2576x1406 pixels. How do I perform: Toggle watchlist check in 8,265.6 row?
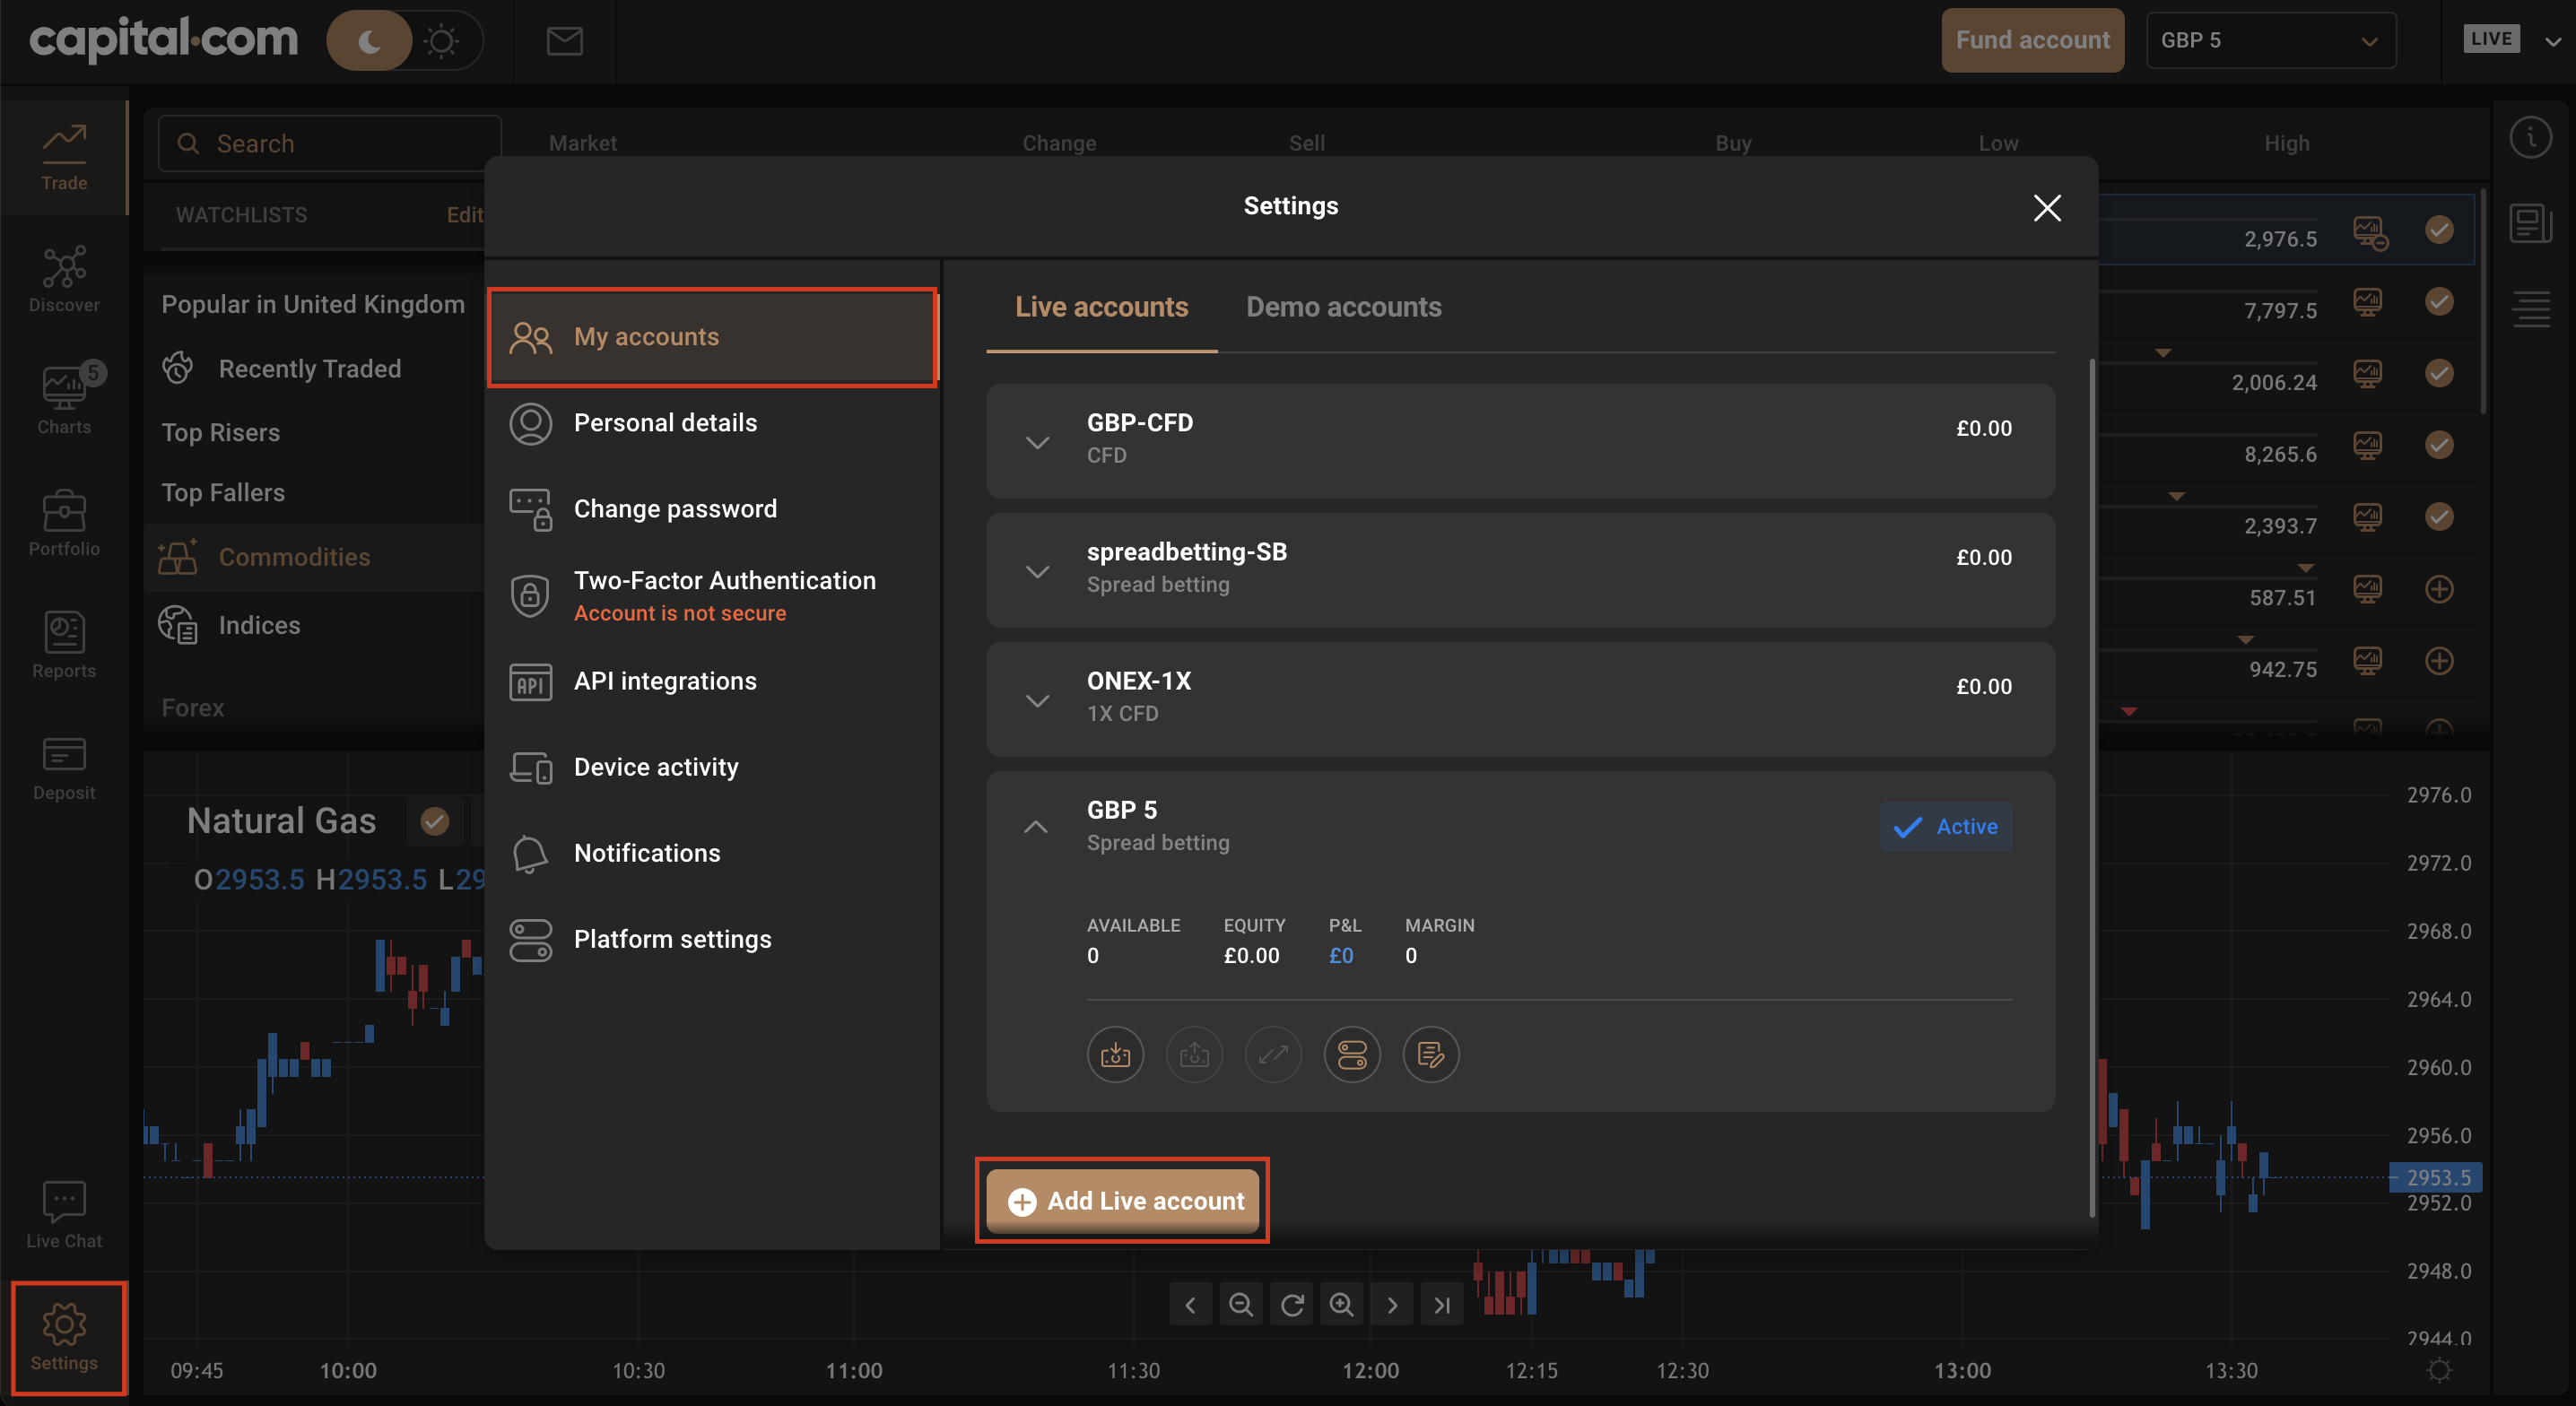coord(2439,445)
